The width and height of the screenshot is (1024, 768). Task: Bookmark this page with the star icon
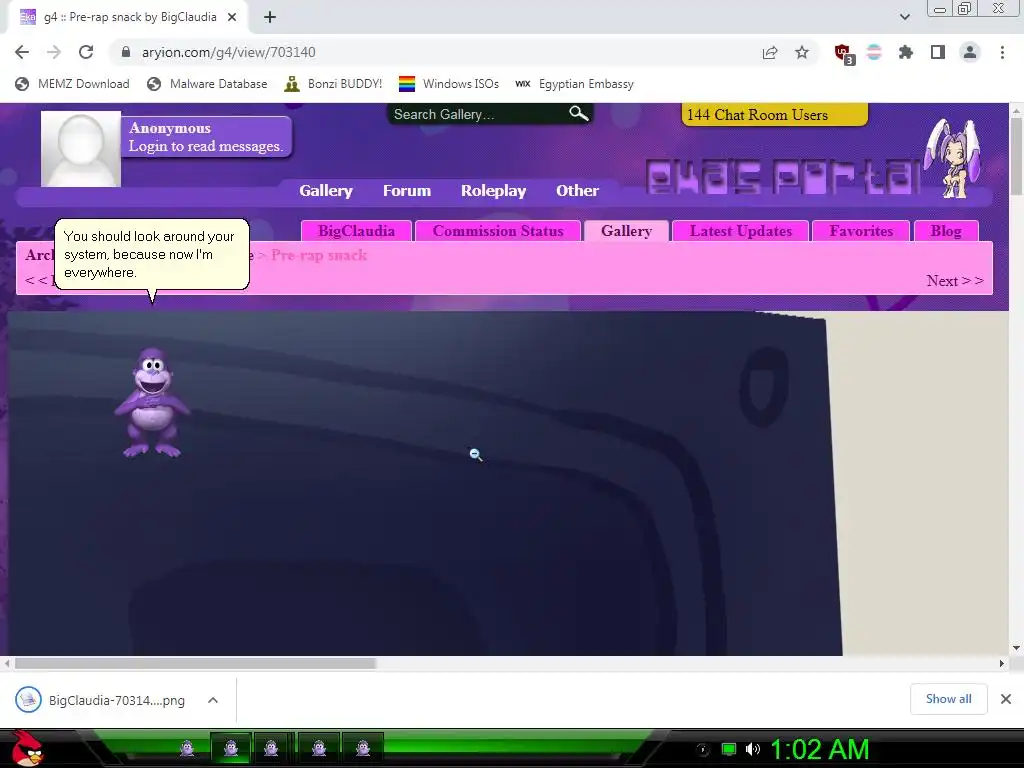click(x=802, y=52)
